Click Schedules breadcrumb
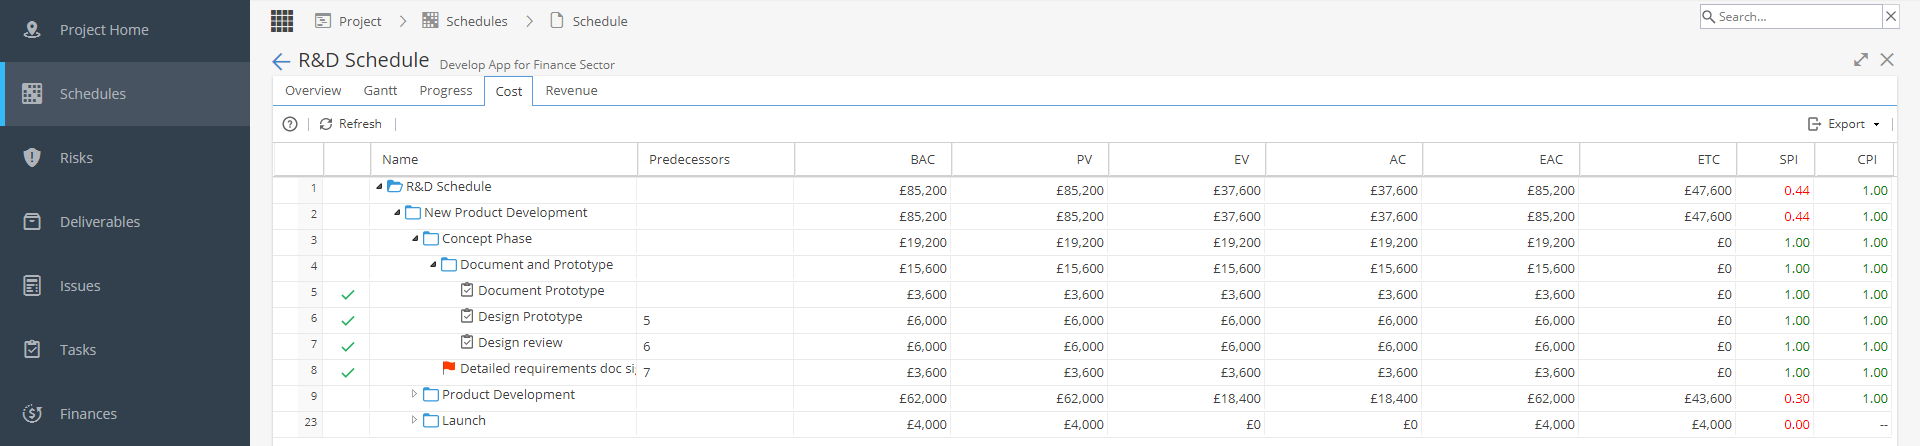 click(x=465, y=21)
